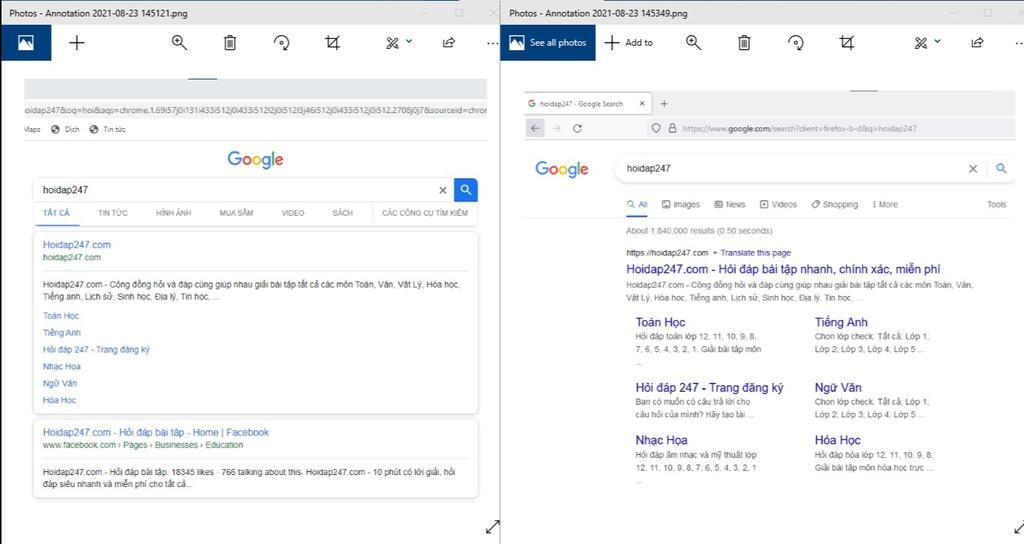Open new tab plus in Firefox screenshot
1024x544 pixels.
click(664, 103)
